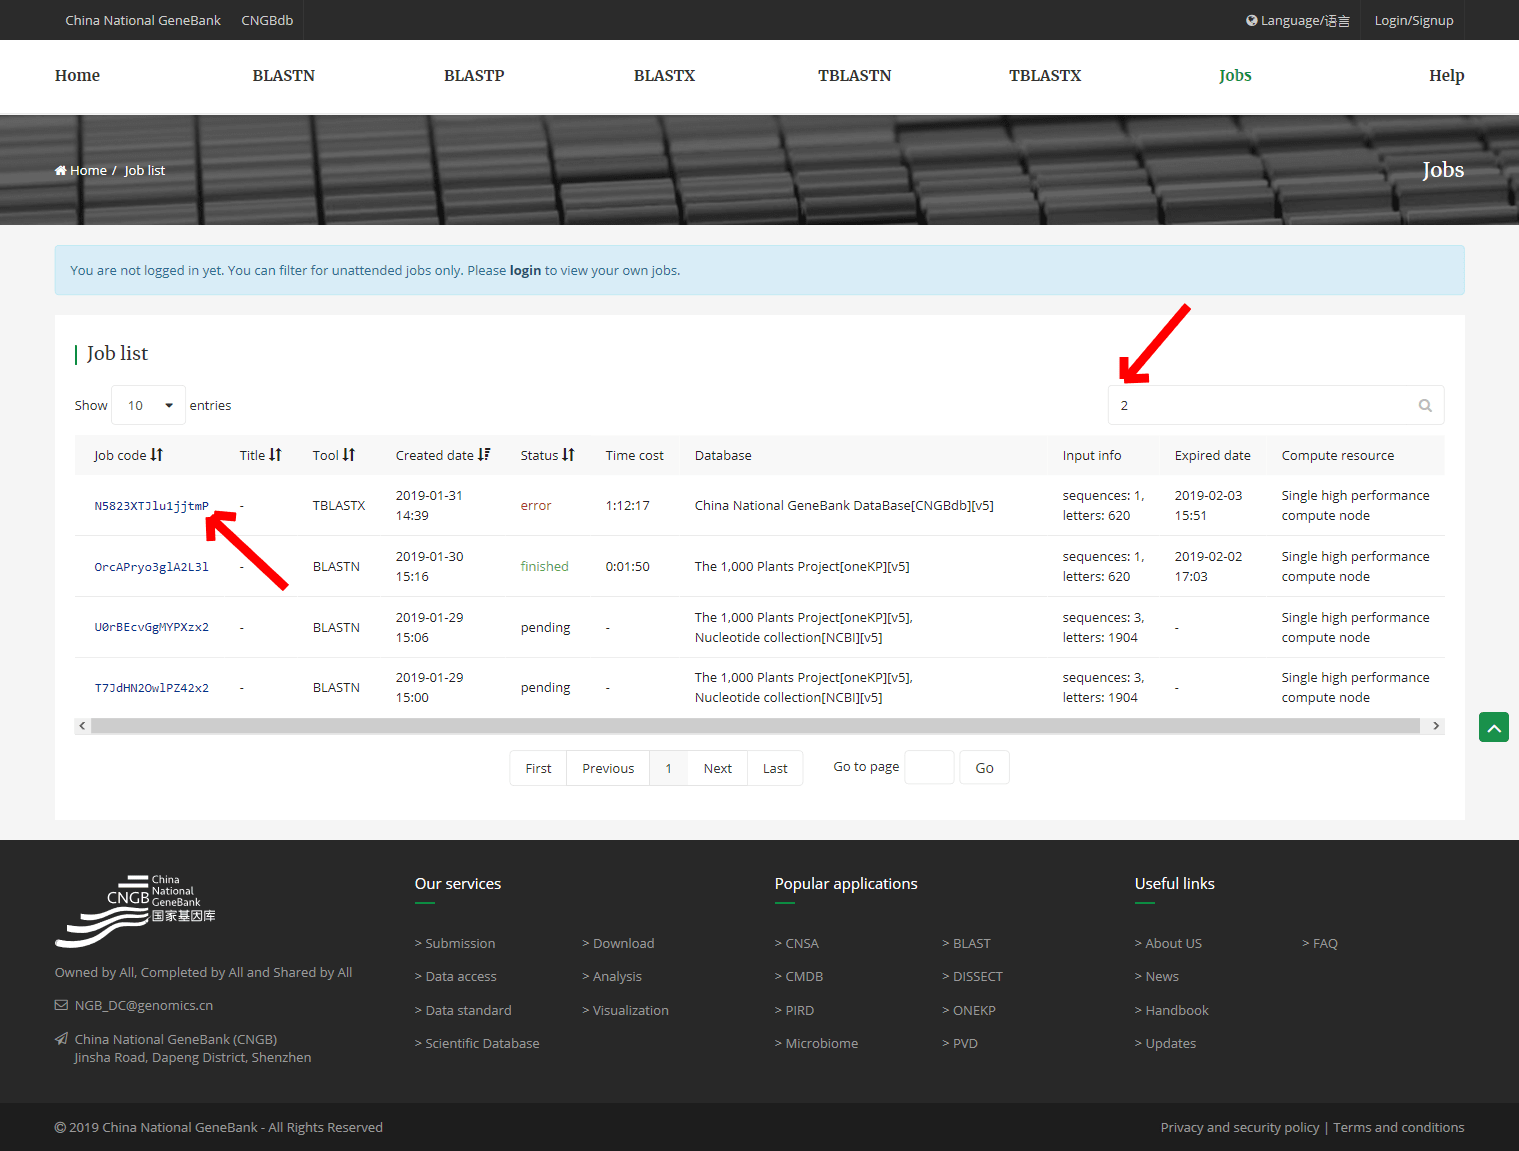Open the TBLASTX navigation item
Viewport: 1519px width, 1151px height.
pos(1045,76)
